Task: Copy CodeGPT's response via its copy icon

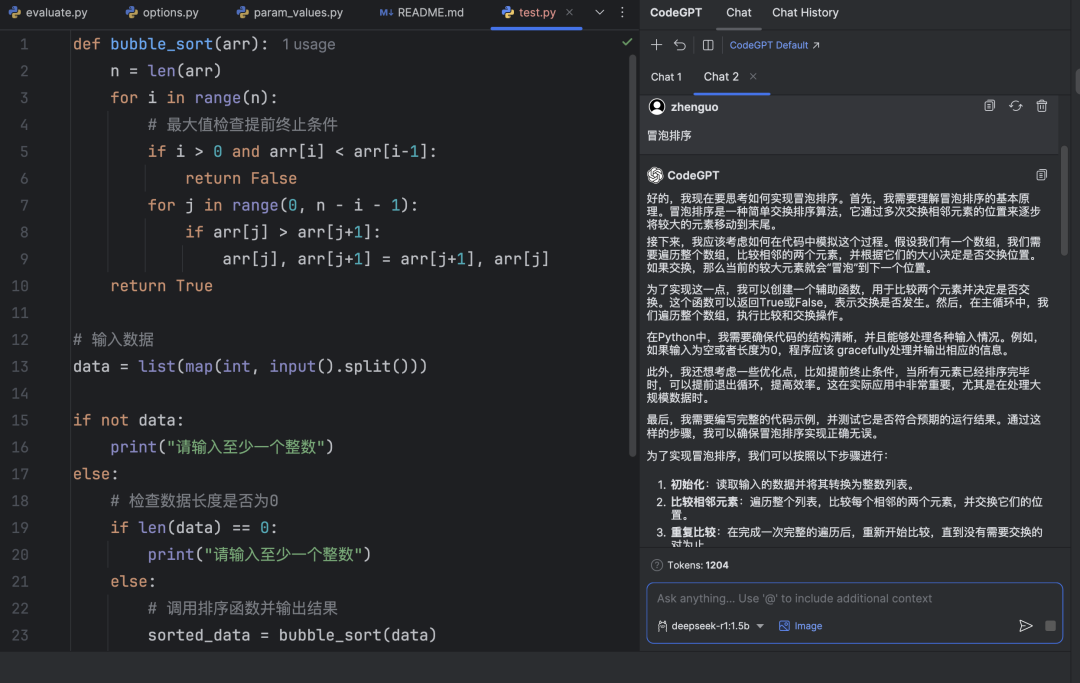Action: point(1041,174)
